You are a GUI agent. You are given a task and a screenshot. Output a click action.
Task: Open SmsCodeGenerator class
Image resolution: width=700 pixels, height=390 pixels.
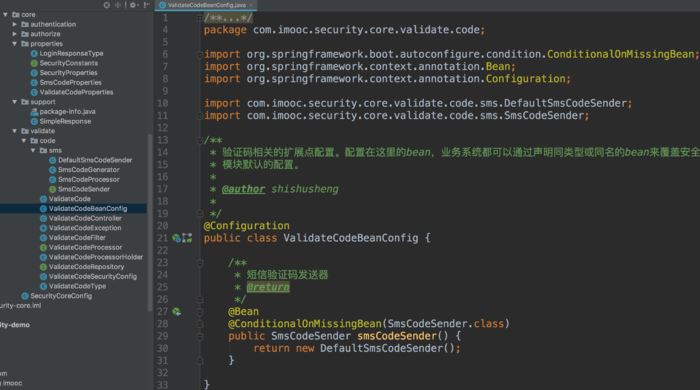(x=84, y=170)
